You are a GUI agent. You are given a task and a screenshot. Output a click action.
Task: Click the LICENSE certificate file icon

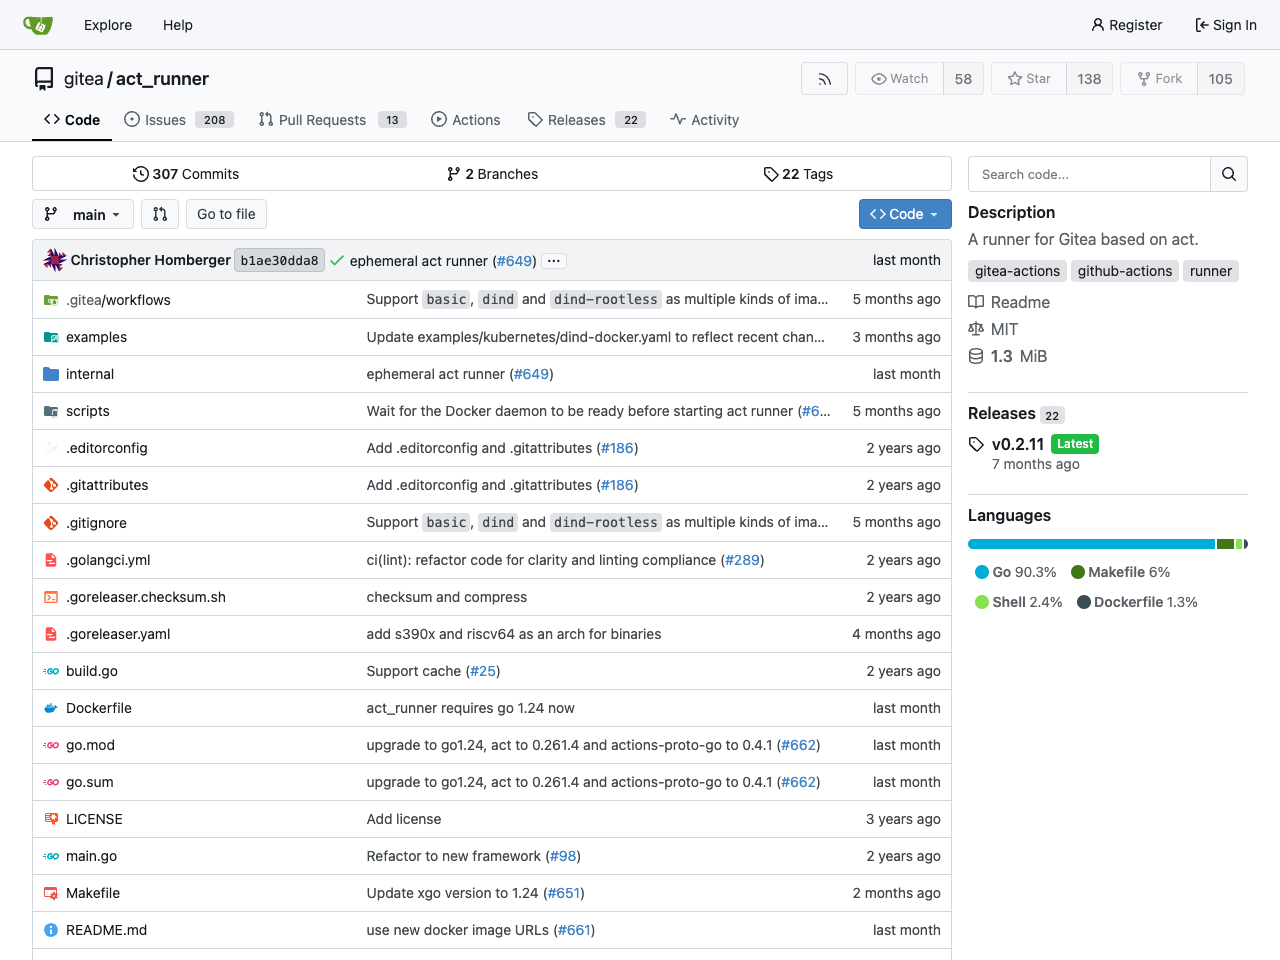(51, 819)
